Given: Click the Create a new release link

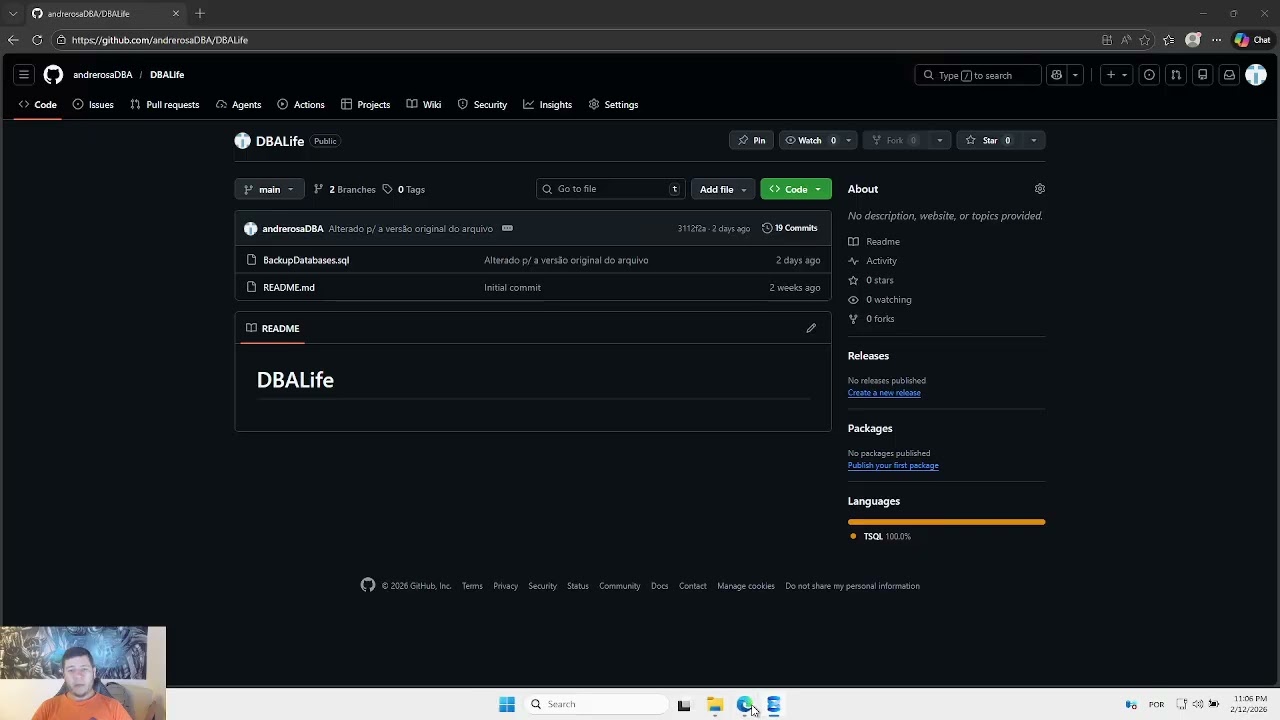Looking at the screenshot, I should click(x=884, y=393).
